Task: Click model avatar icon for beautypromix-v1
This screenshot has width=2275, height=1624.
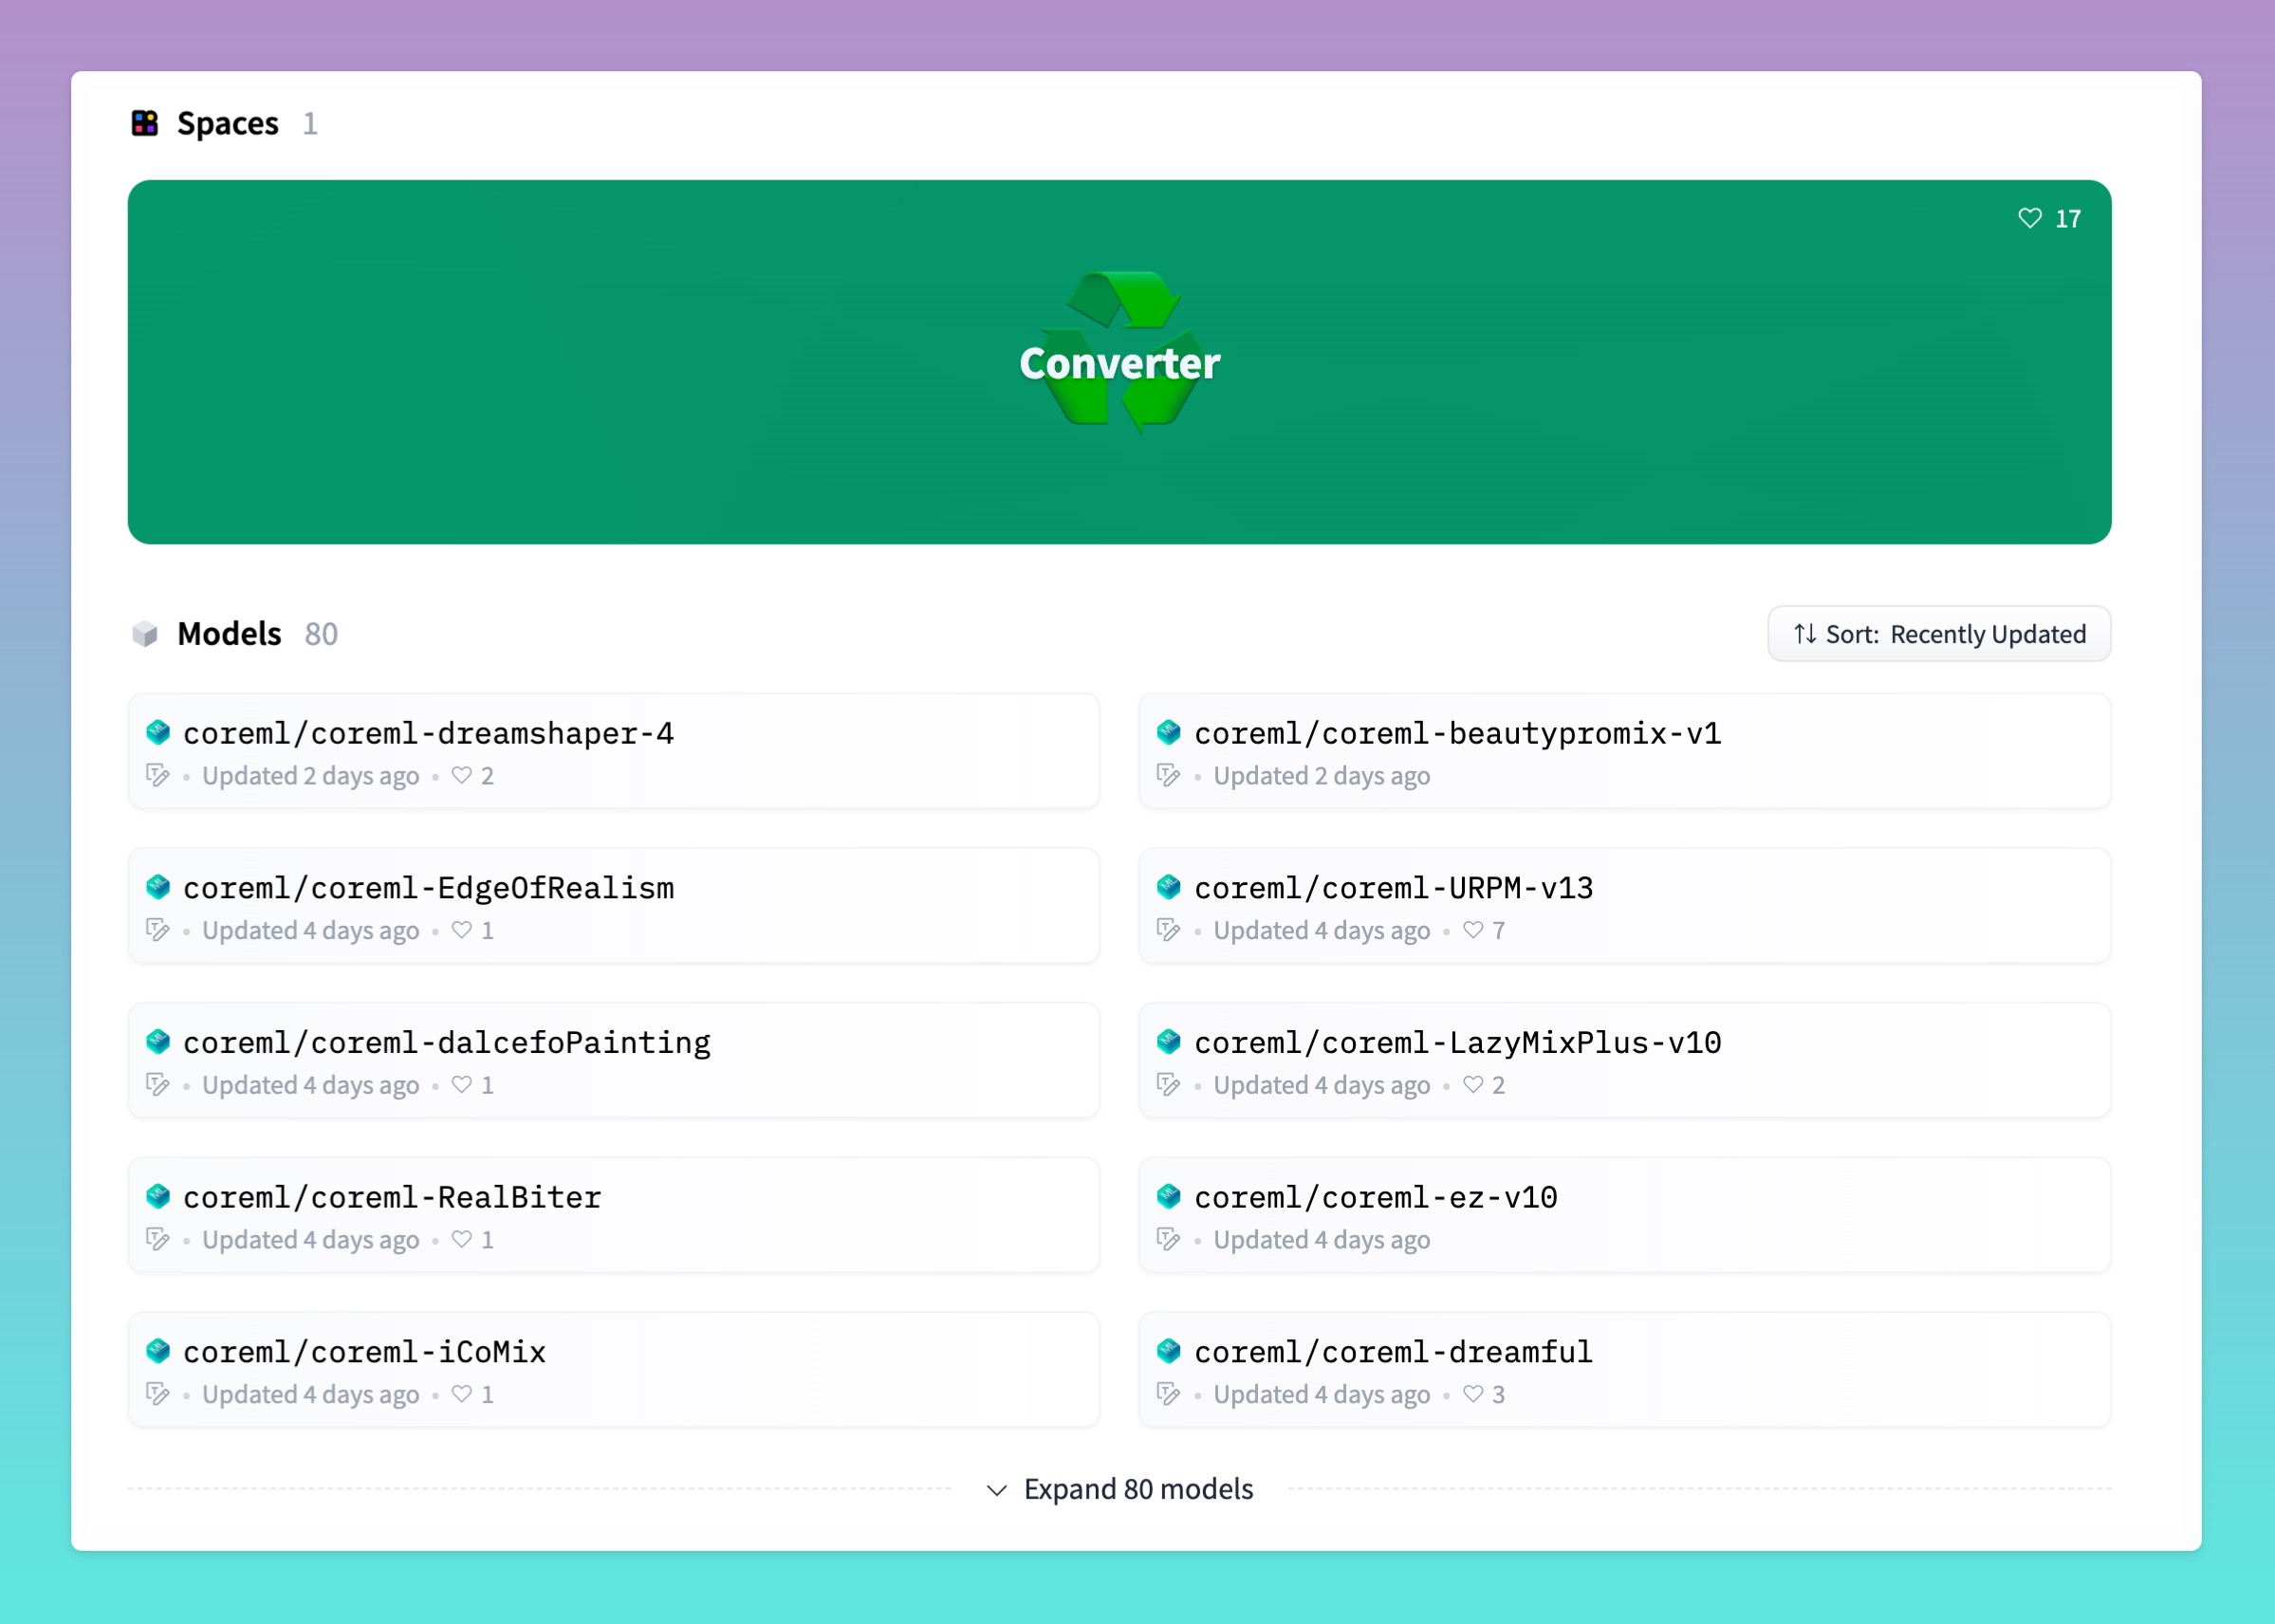Action: pyautogui.click(x=1169, y=732)
